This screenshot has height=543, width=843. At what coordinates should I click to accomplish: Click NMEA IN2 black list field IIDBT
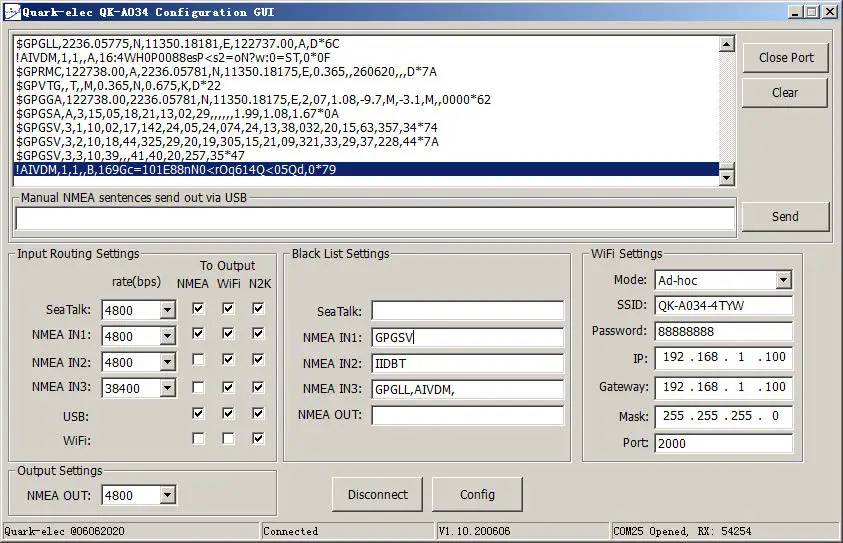click(x=467, y=363)
